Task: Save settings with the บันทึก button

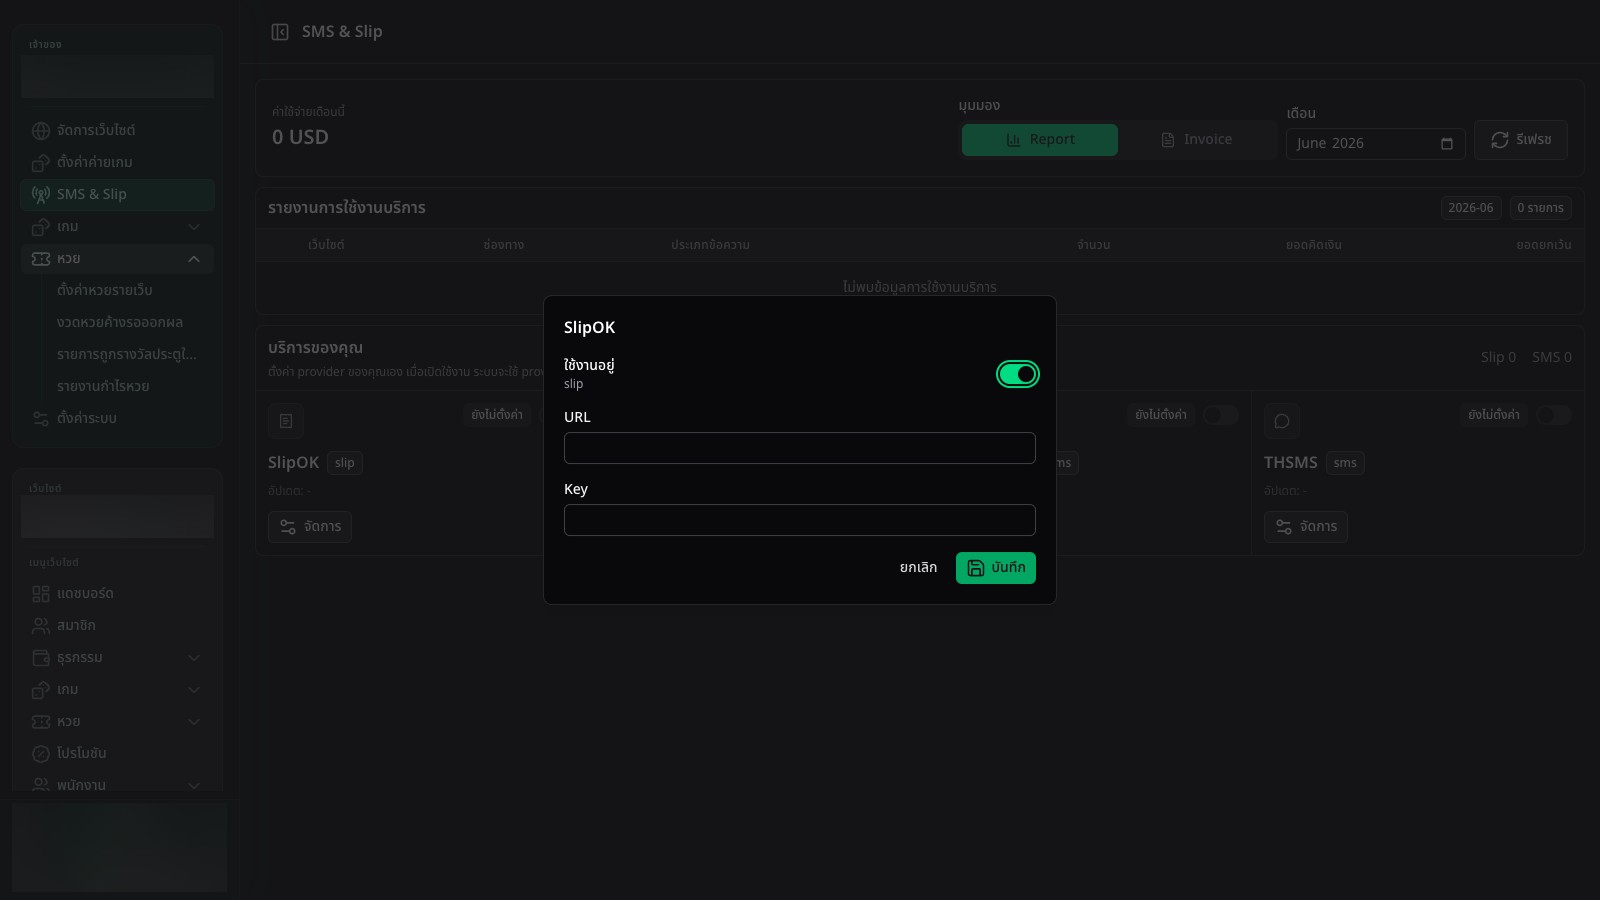Action: point(995,568)
